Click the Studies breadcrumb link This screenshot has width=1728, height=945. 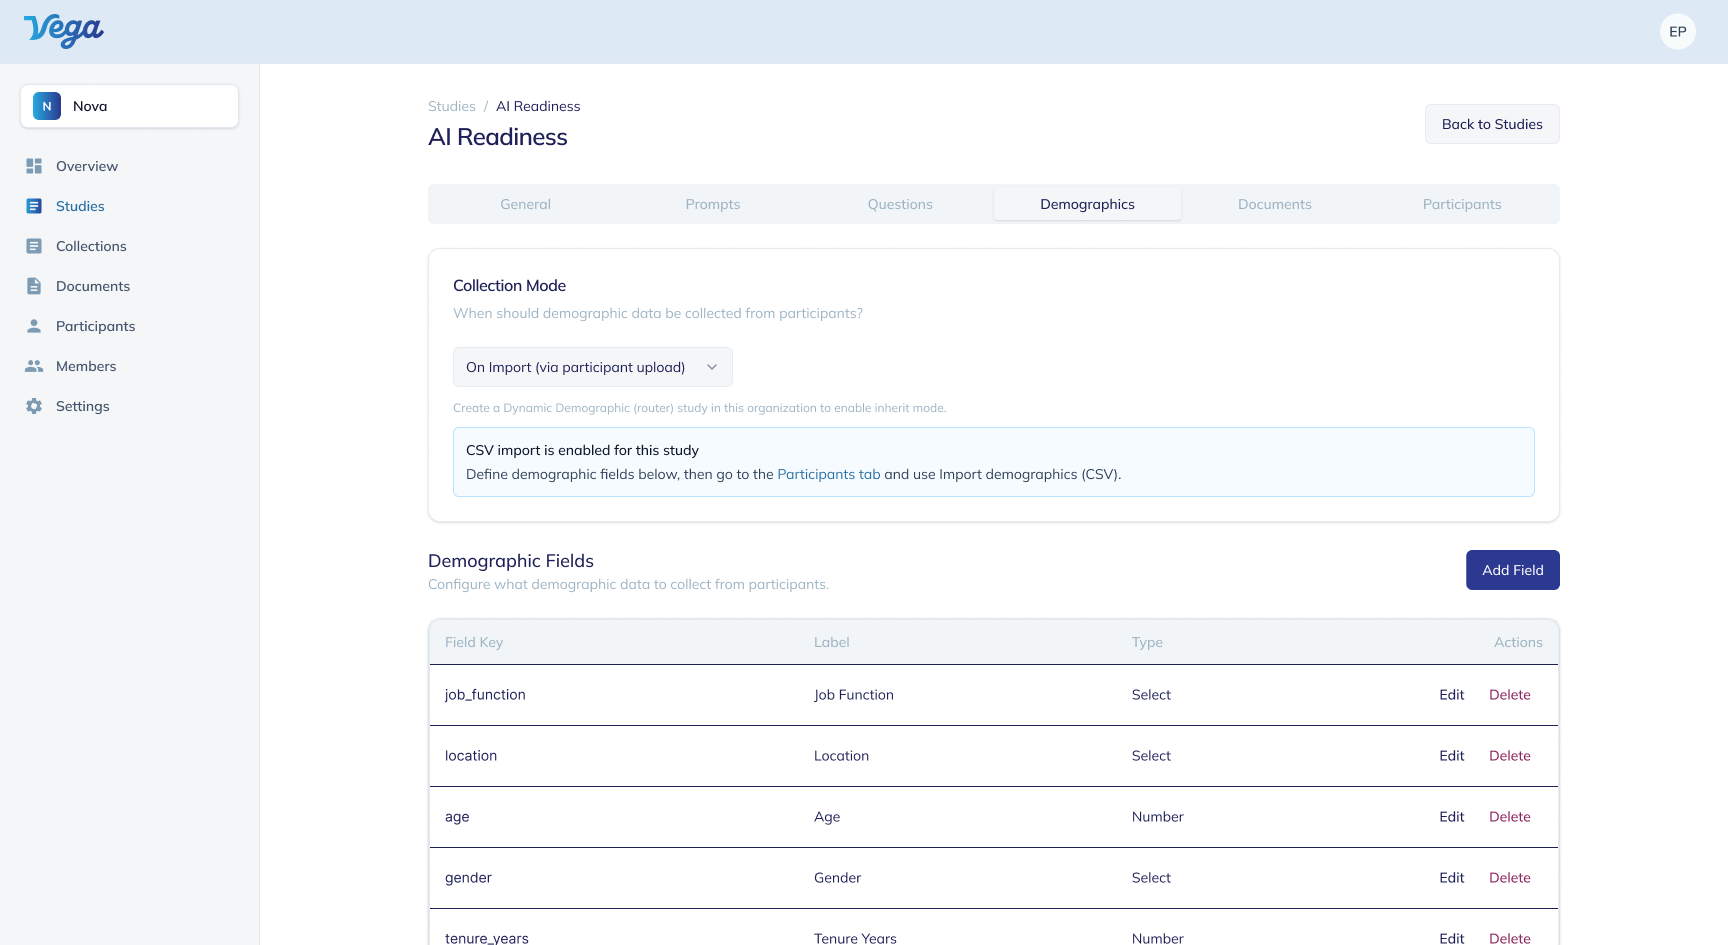[x=452, y=106]
